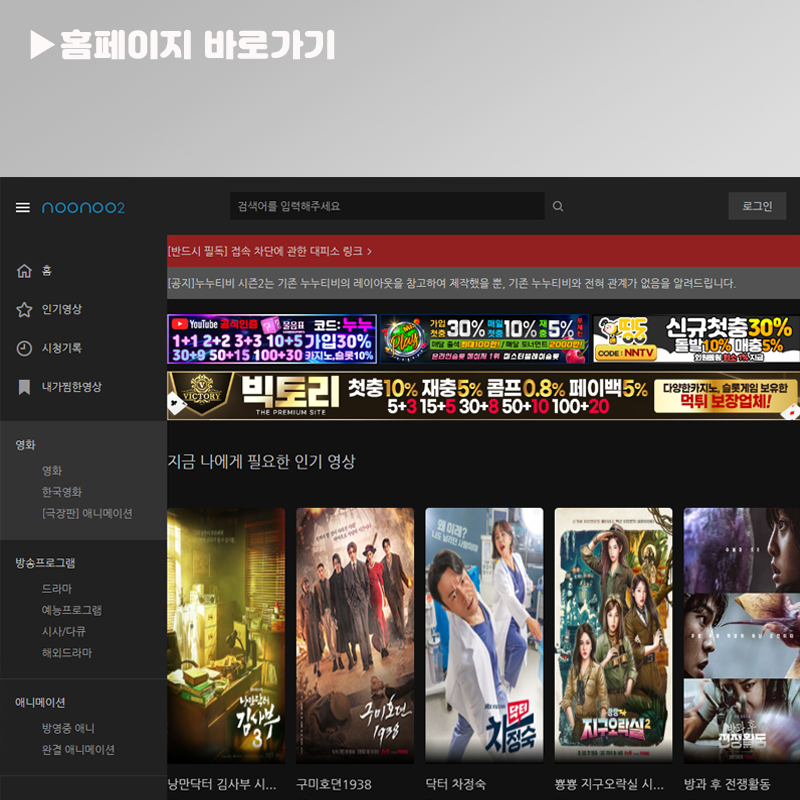Click the chevron after 대피소 링크
The width and height of the screenshot is (800, 800).
369,252
